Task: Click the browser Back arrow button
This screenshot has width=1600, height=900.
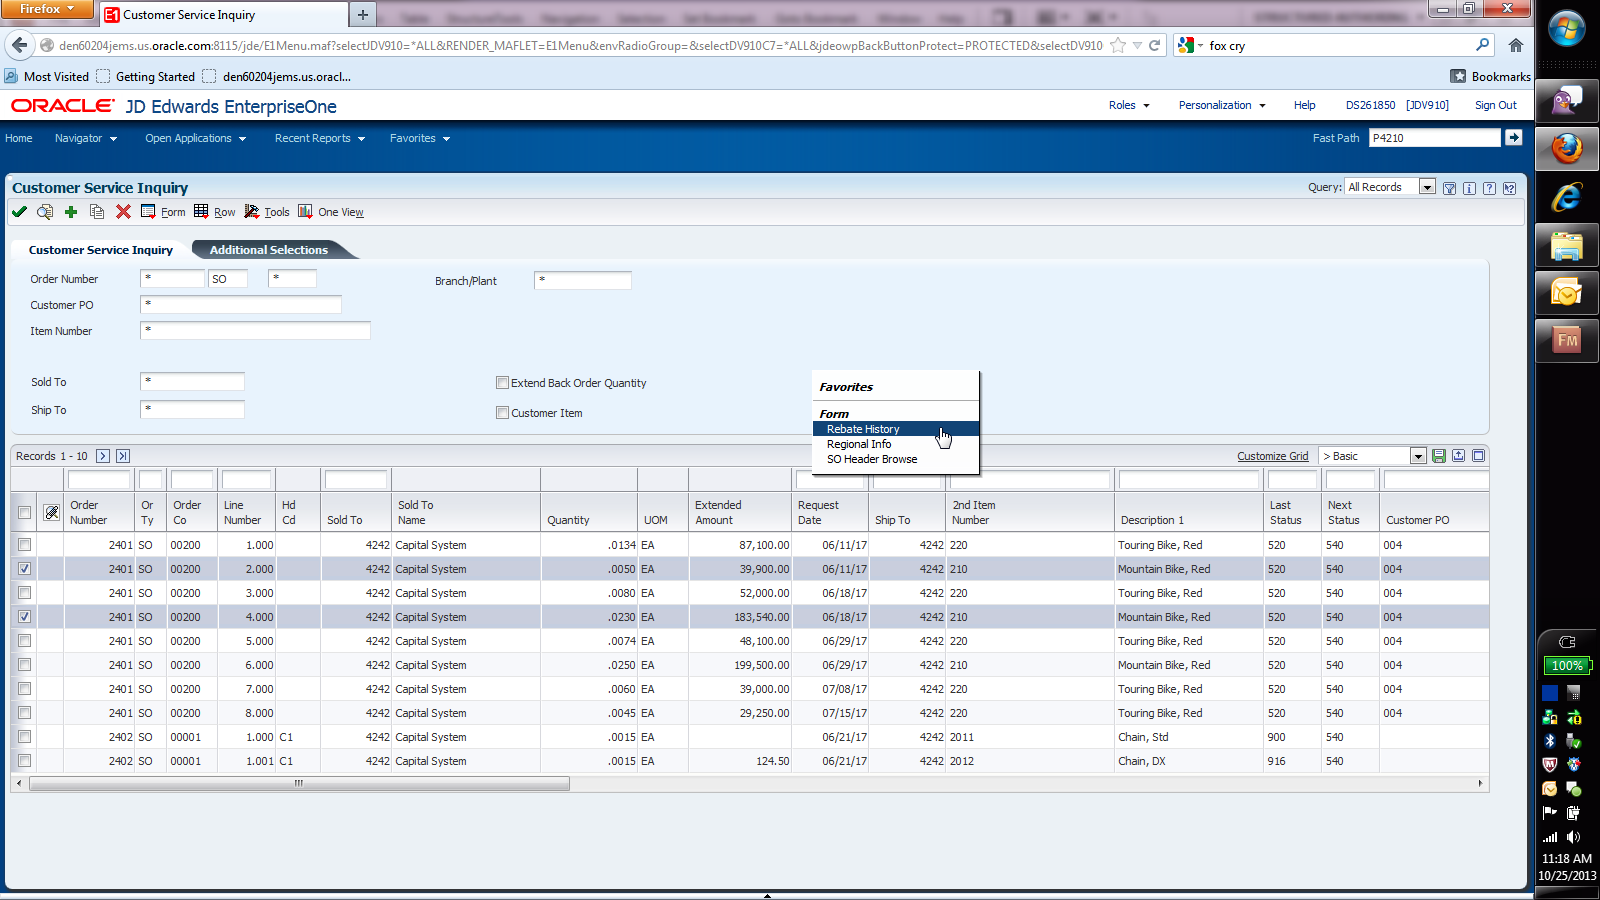Action: [20, 45]
